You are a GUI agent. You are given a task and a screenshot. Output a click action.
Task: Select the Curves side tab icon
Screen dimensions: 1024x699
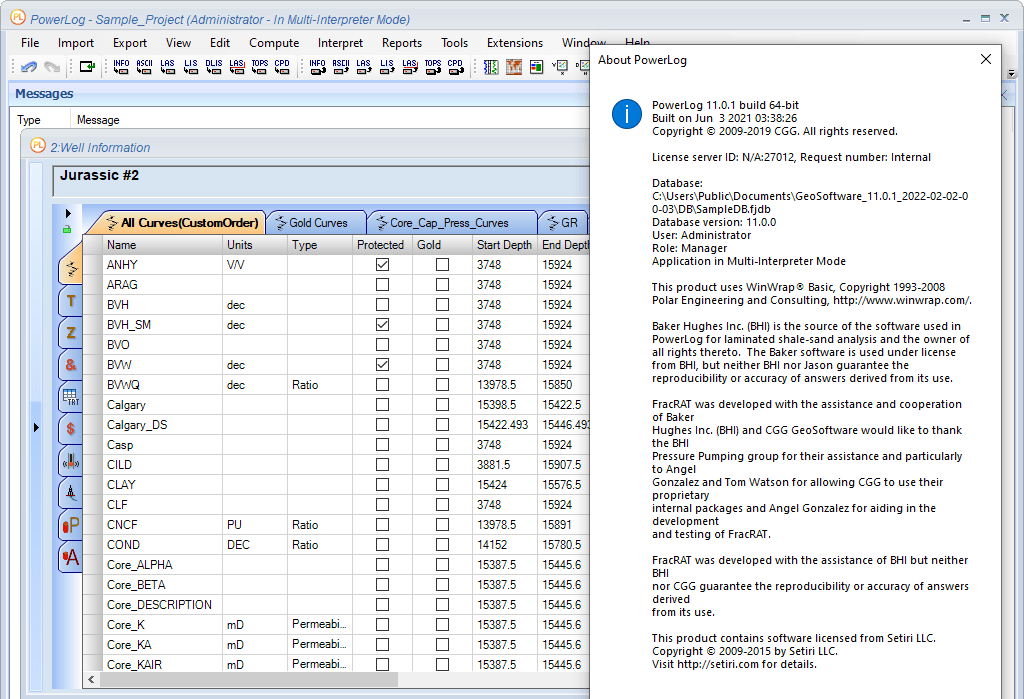click(x=71, y=269)
